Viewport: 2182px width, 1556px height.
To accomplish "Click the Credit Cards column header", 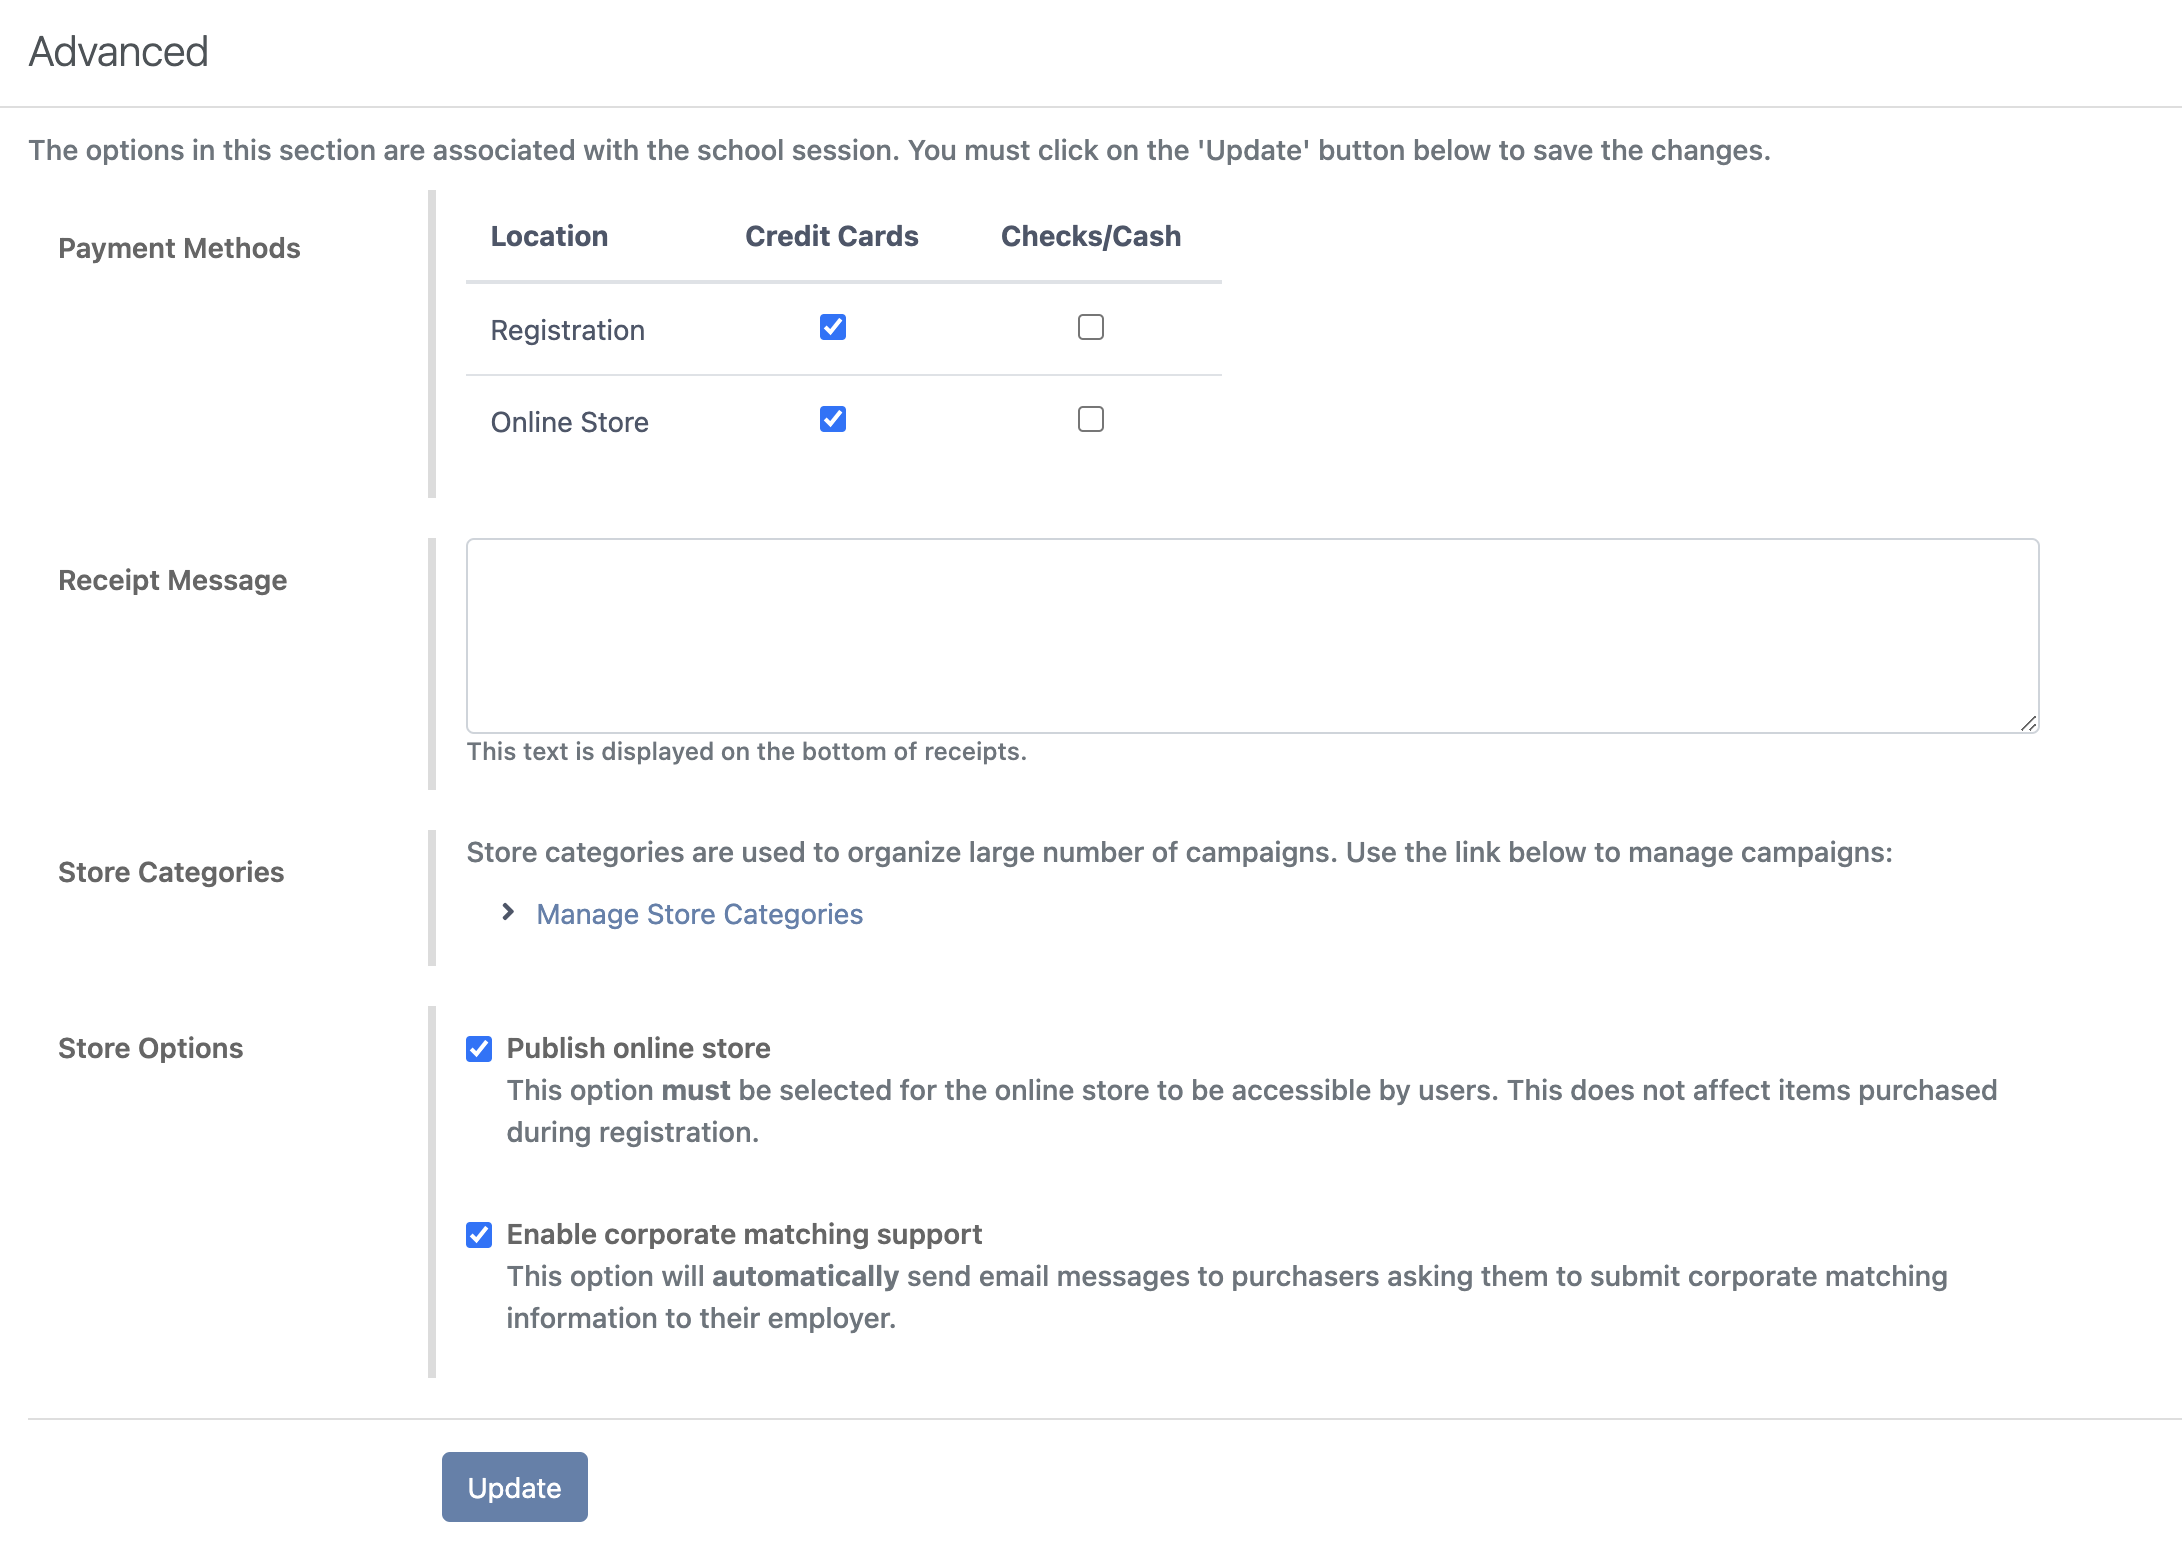I will click(x=831, y=236).
